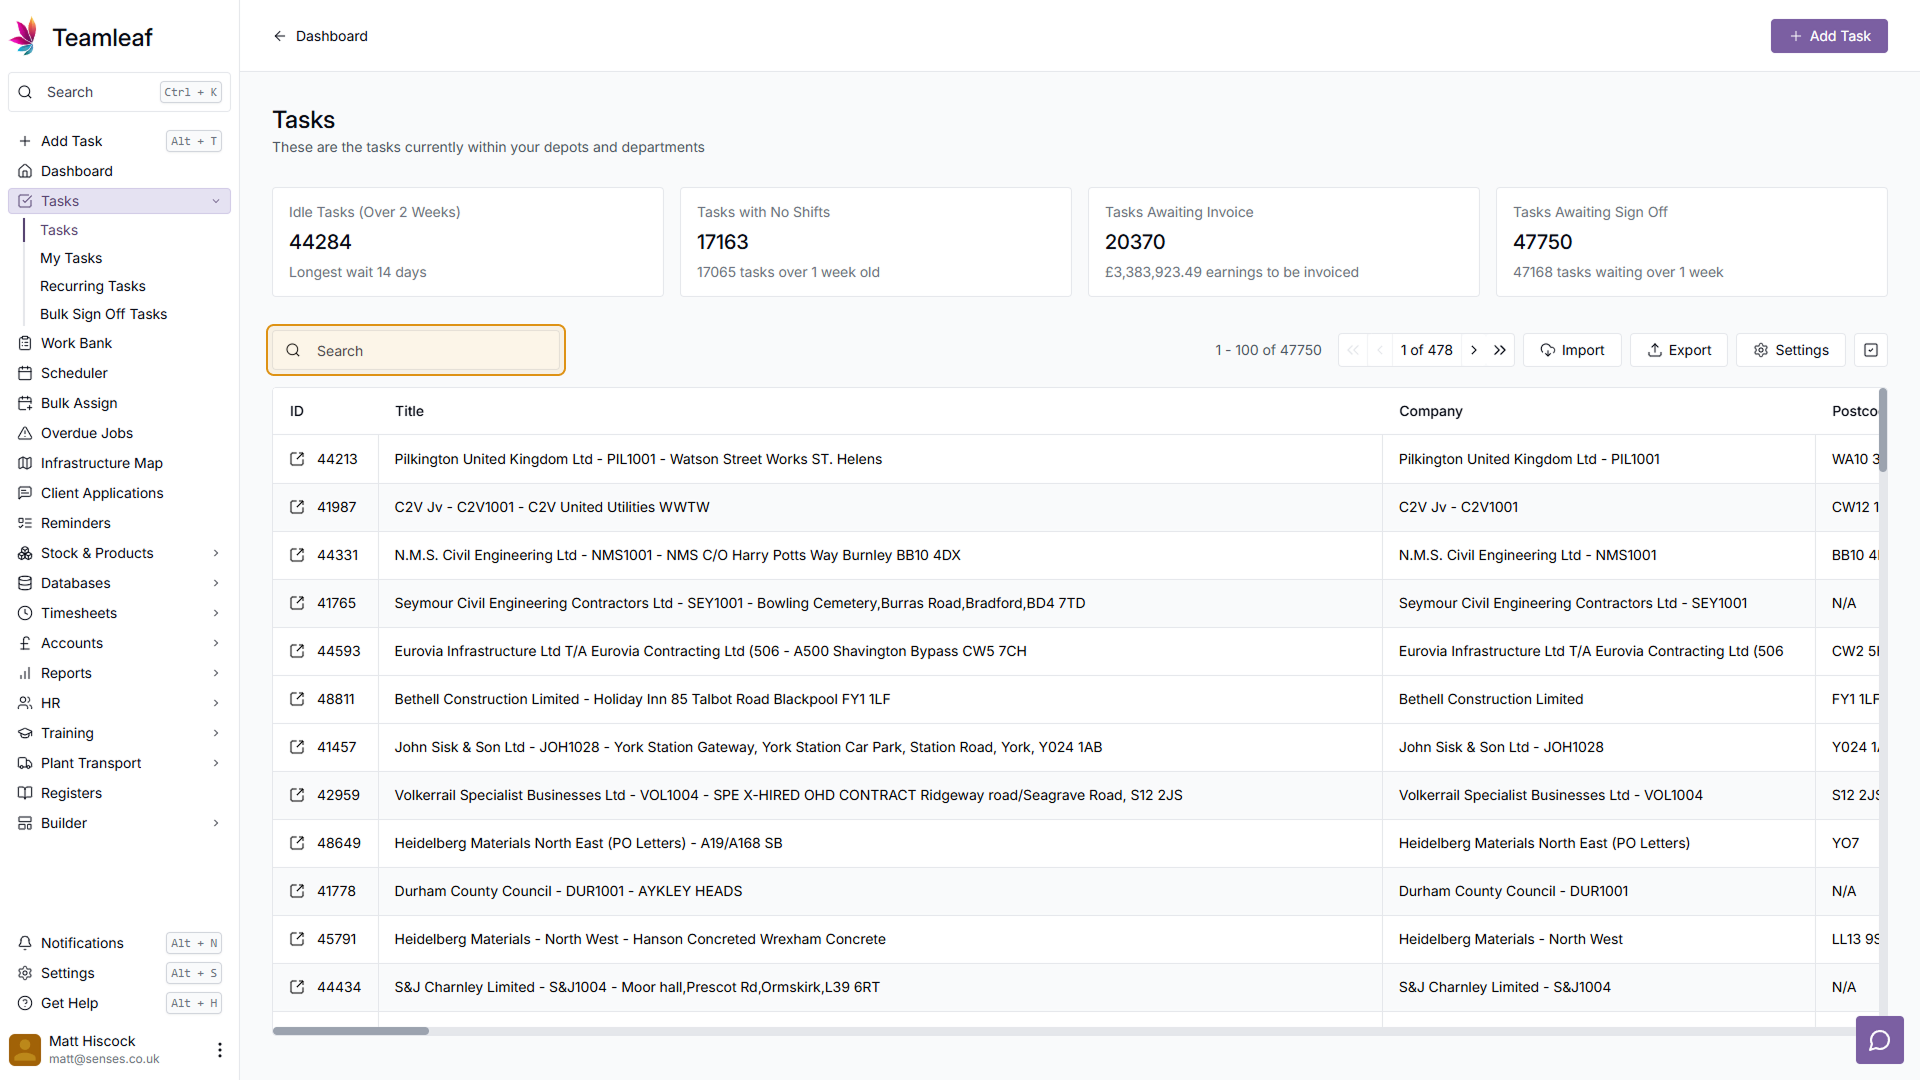Image resolution: width=1920 pixels, height=1080 pixels.
Task: Open Registers from sidebar
Action: [119, 793]
